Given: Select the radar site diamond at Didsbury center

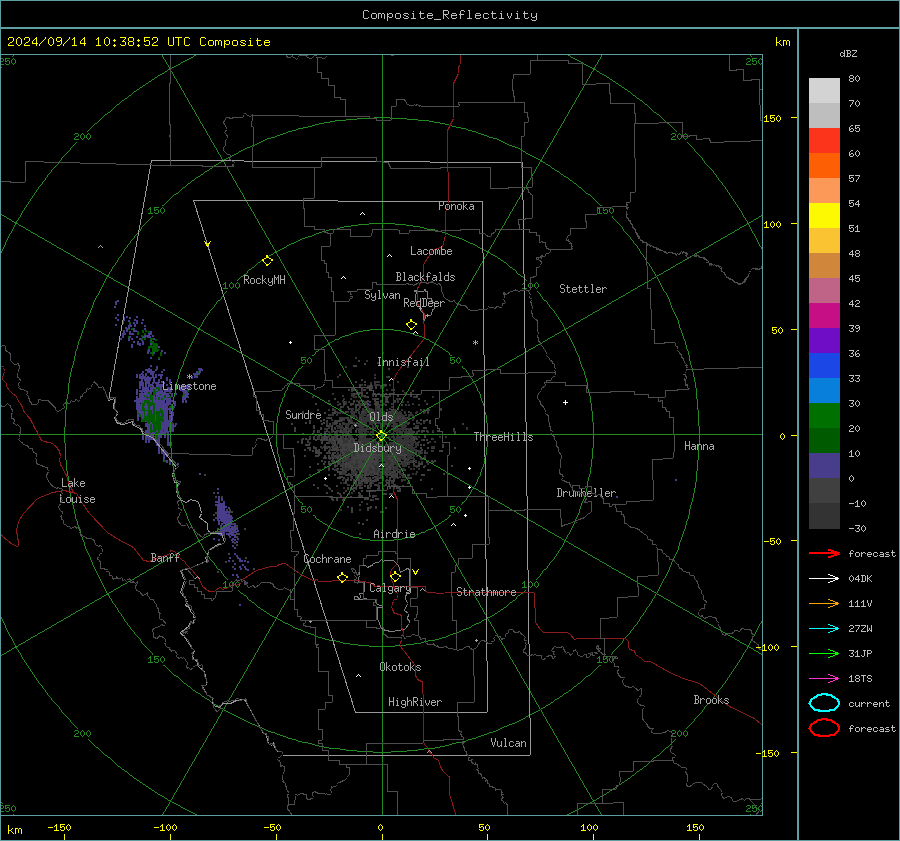Looking at the screenshot, I should 381,436.
